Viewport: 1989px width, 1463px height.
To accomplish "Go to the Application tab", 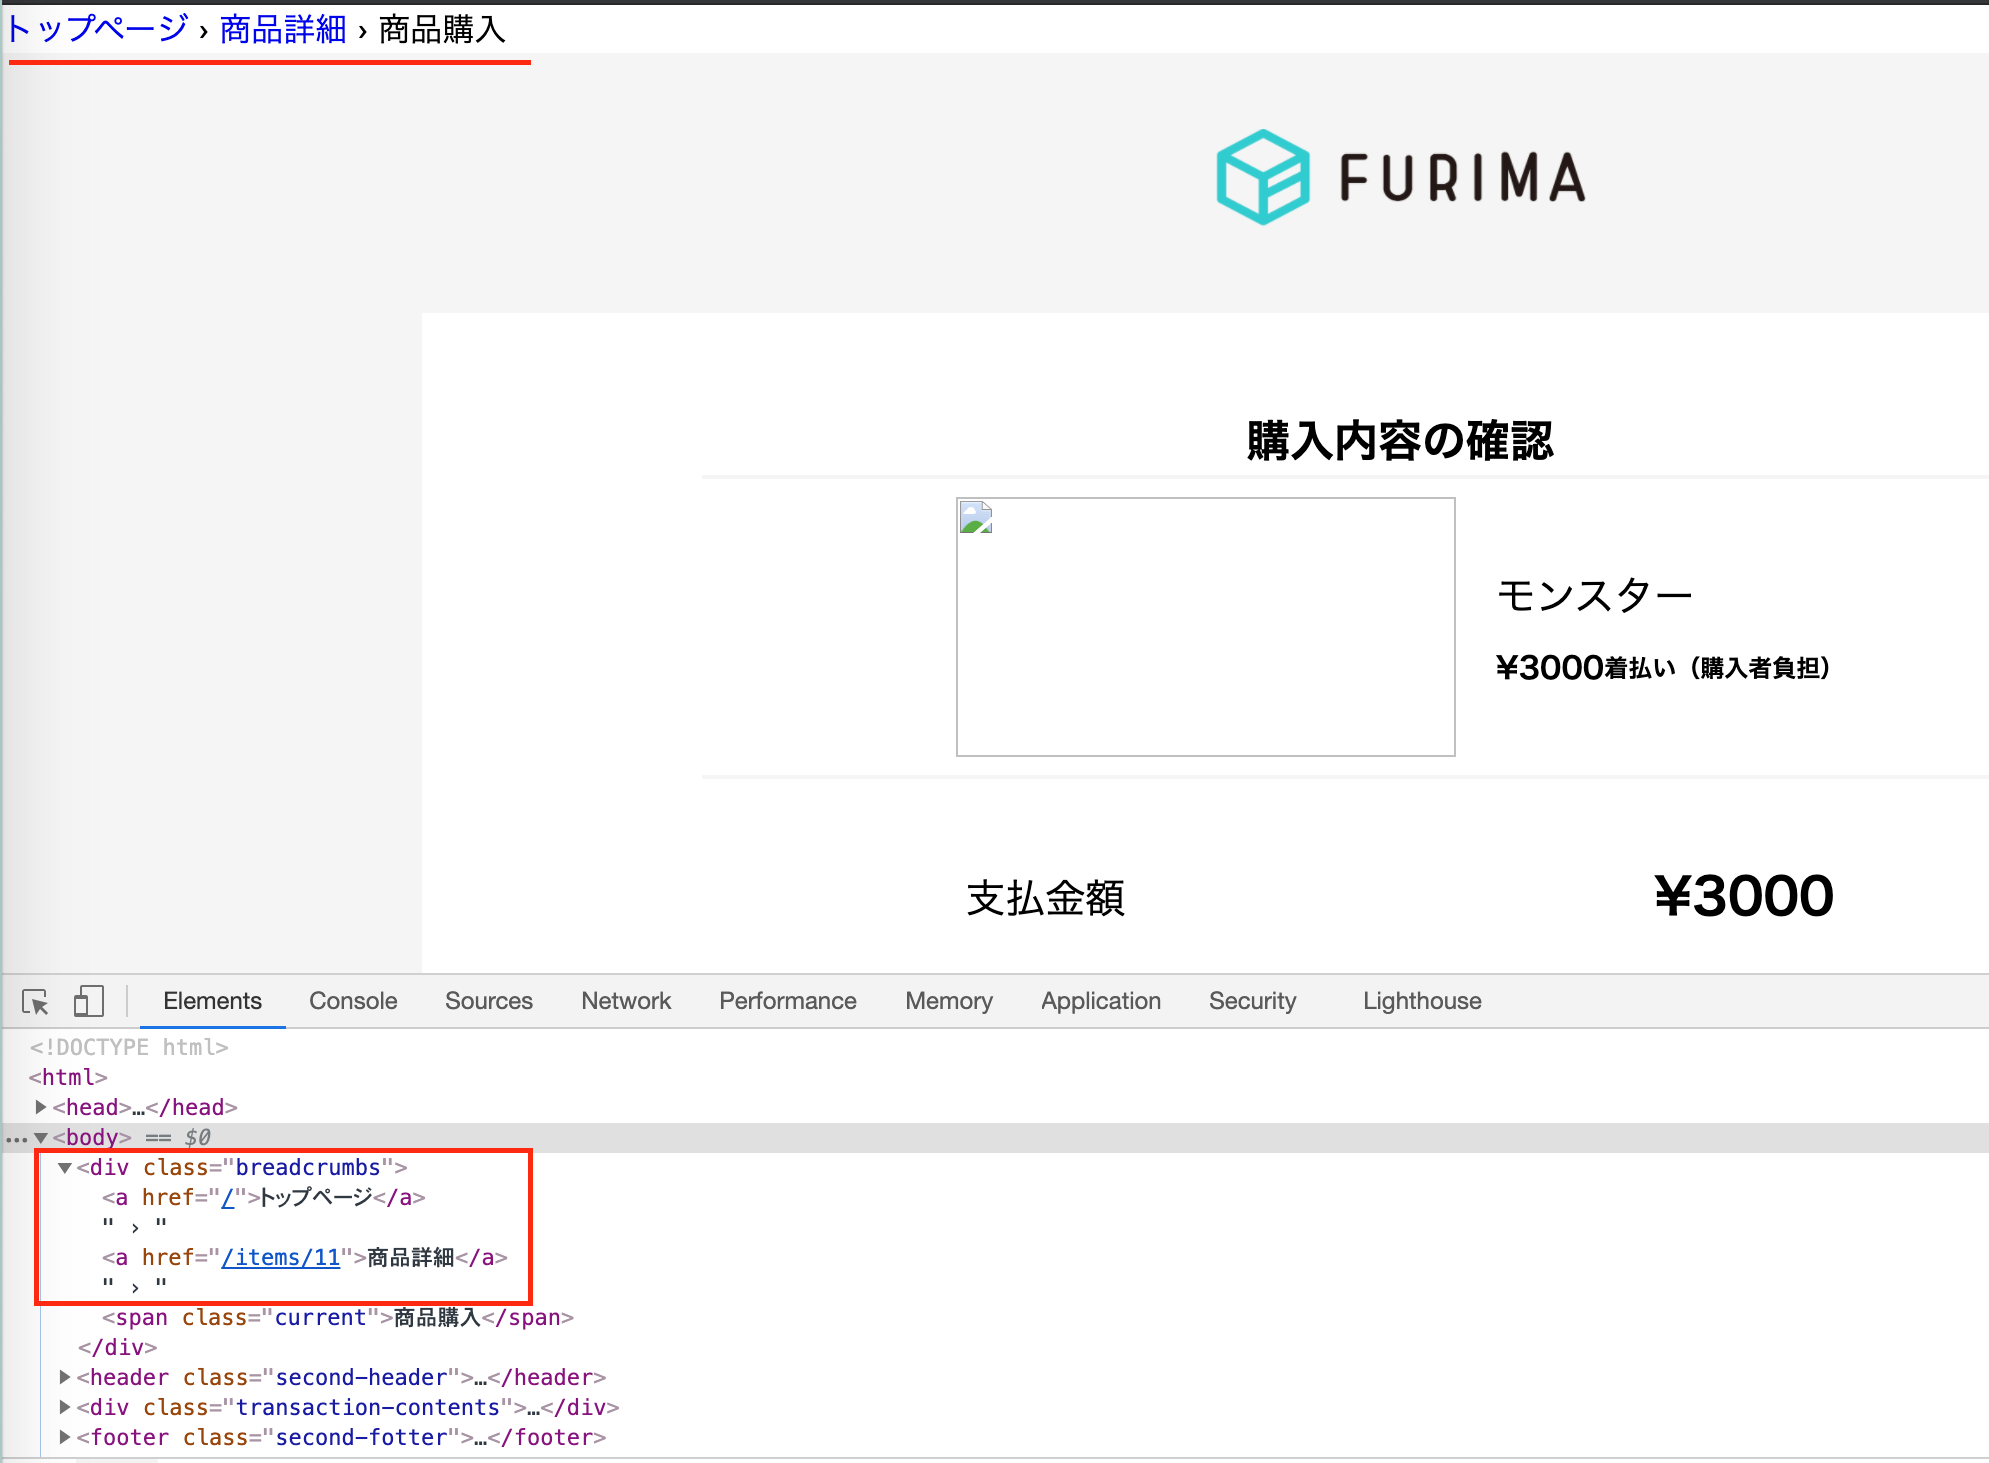I will pyautogui.click(x=1100, y=1001).
